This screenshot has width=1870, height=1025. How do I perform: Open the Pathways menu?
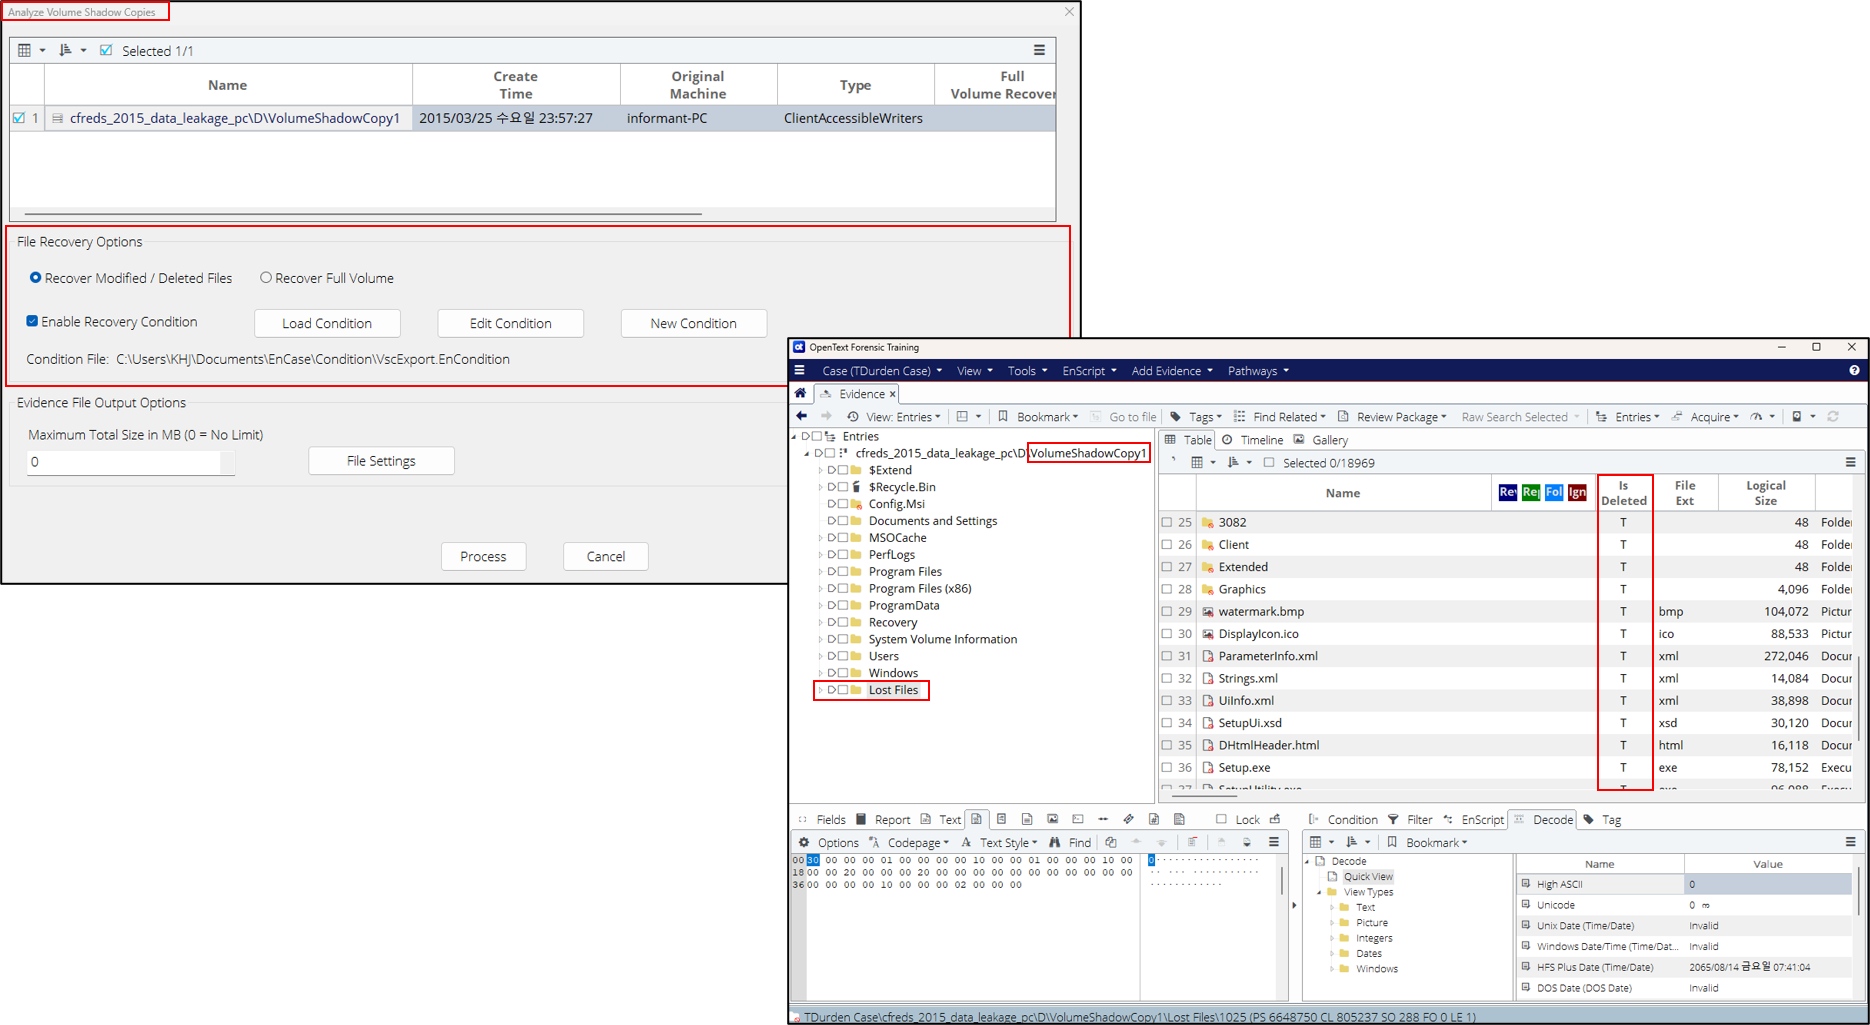1258,371
